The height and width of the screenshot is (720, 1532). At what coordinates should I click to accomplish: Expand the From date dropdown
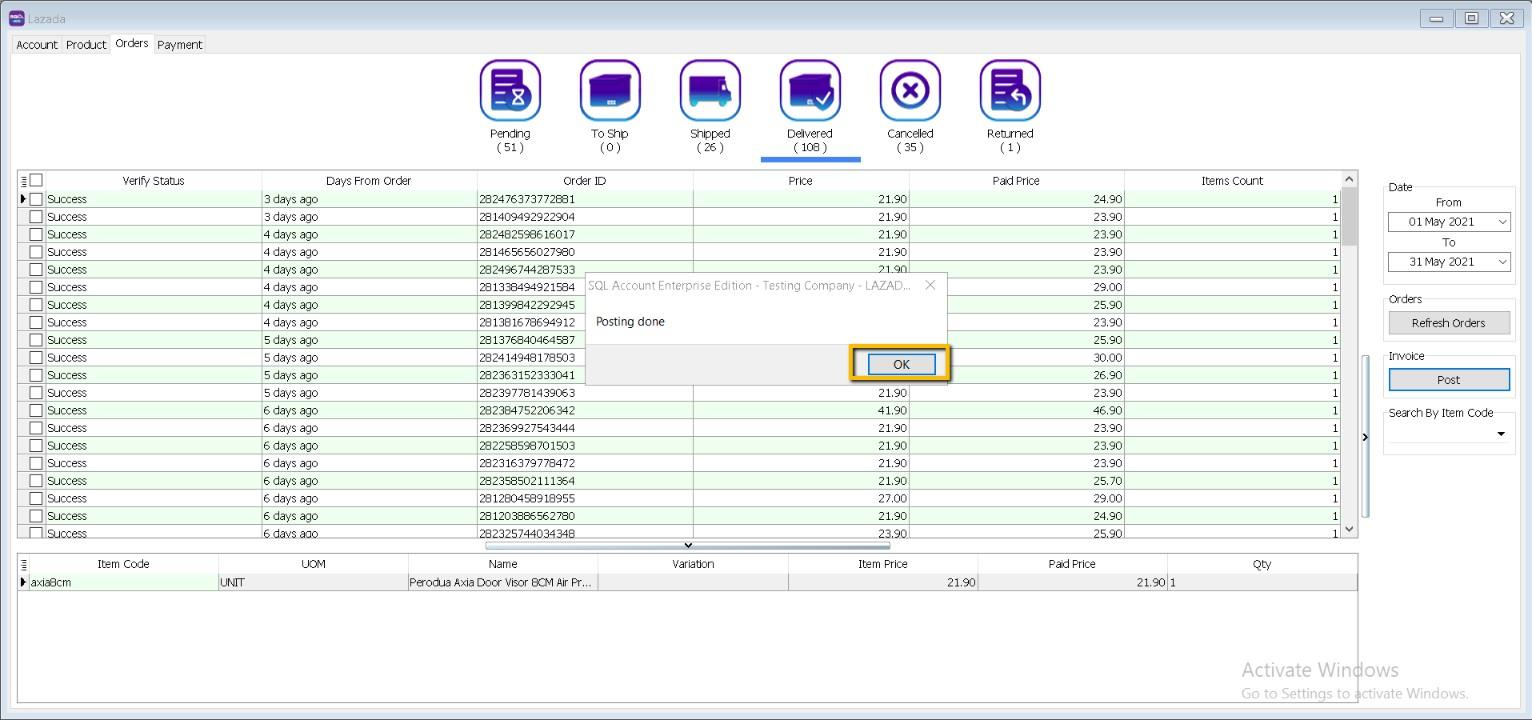click(1502, 222)
